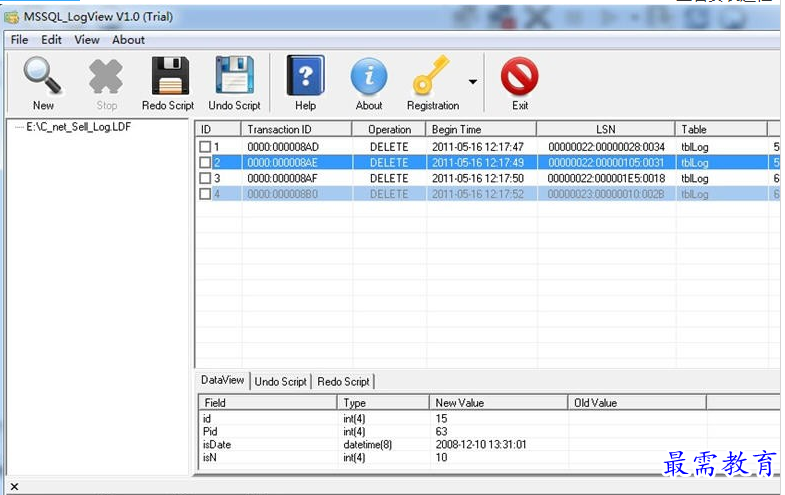Click begin time 2011-05-16 12:17:50

[478, 178]
